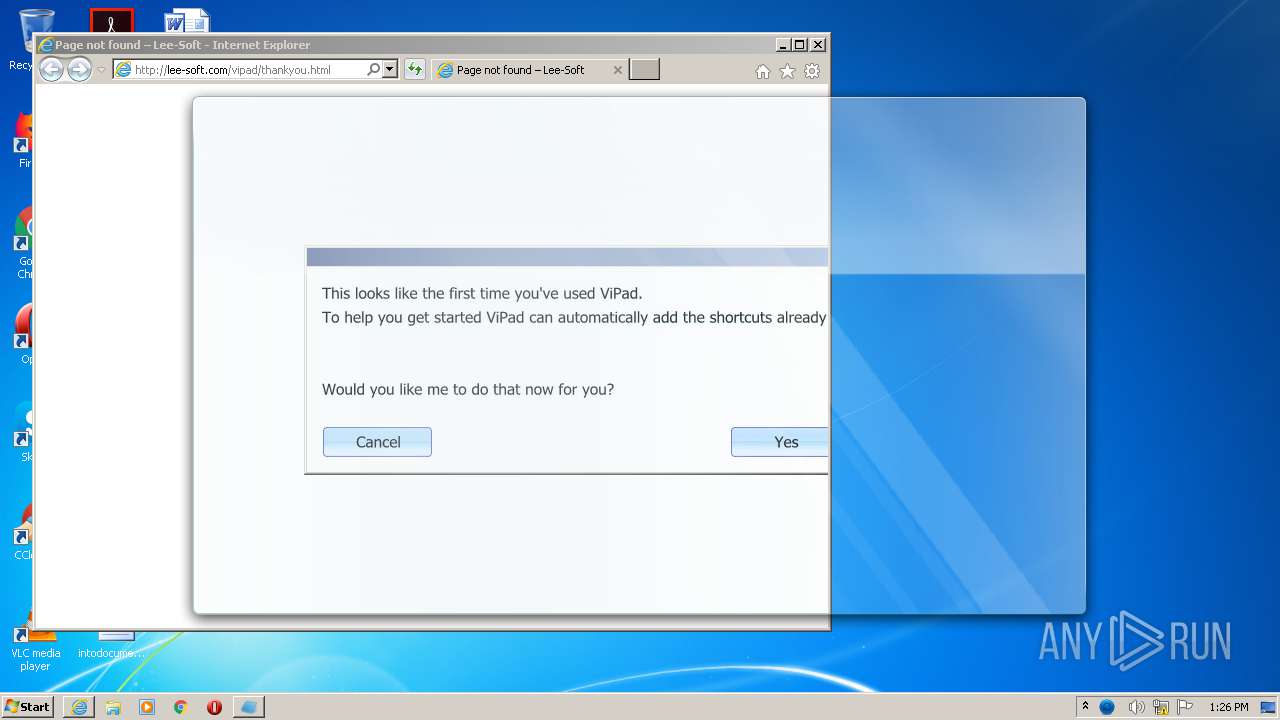
Task: Open the Favorites star in IE
Action: pos(788,71)
